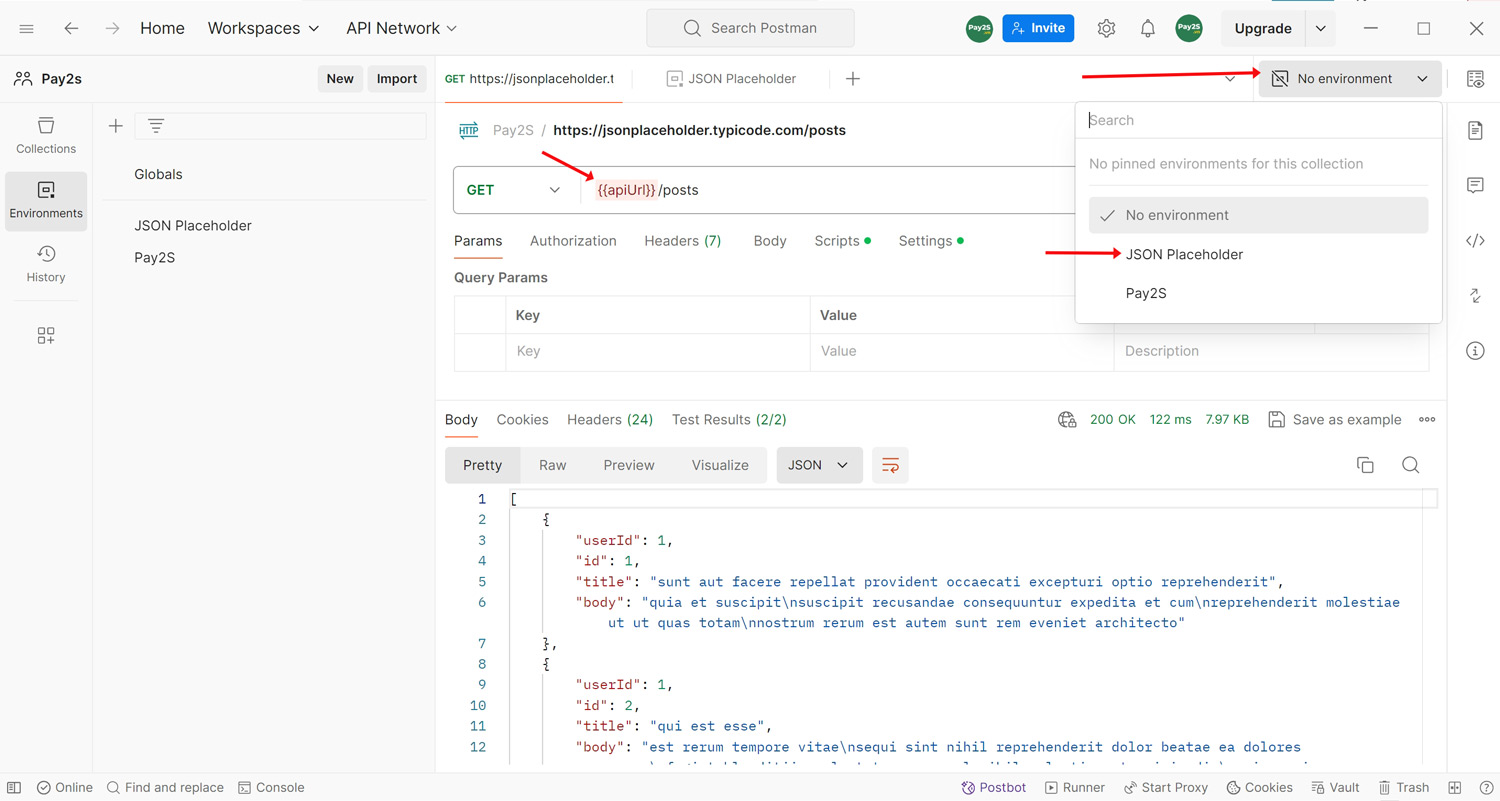Copy the response body
The width and height of the screenshot is (1500, 801).
coord(1365,465)
